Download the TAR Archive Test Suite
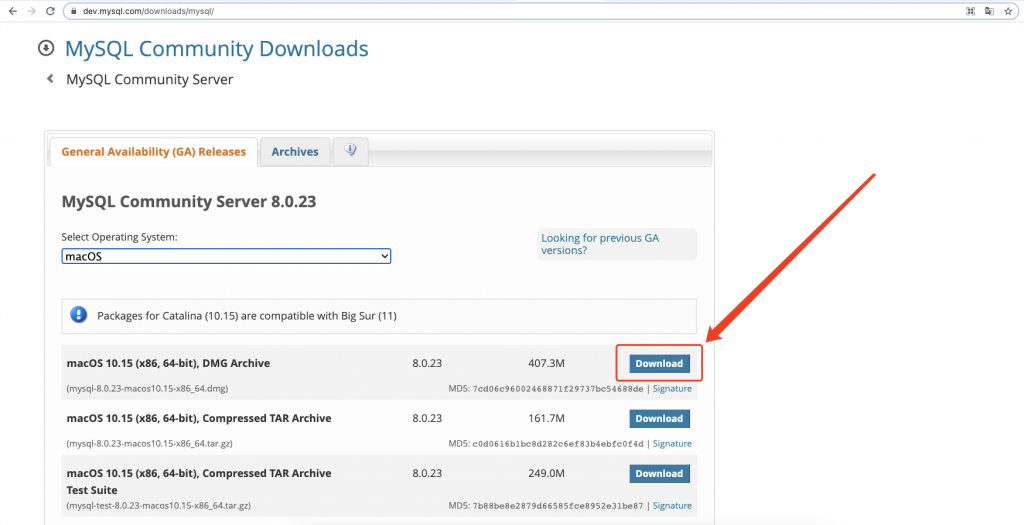The image size is (1024, 525). click(660, 473)
